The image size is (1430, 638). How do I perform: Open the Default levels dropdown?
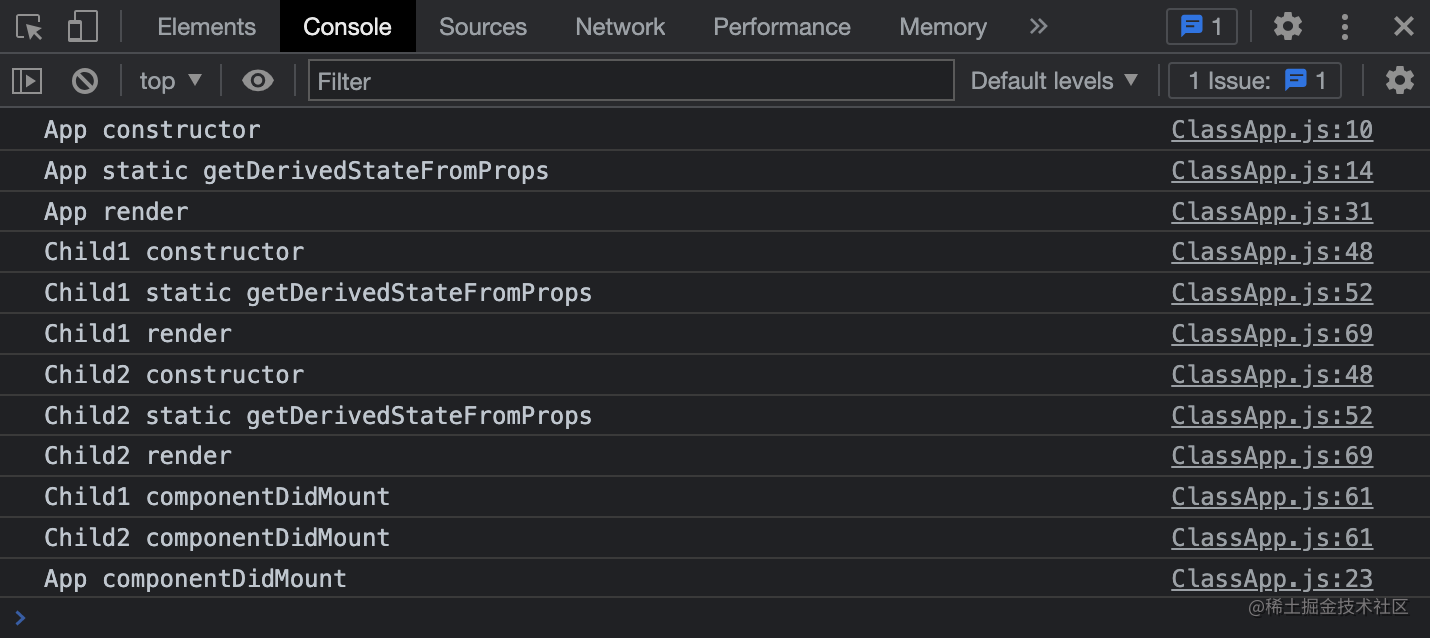coord(1054,81)
